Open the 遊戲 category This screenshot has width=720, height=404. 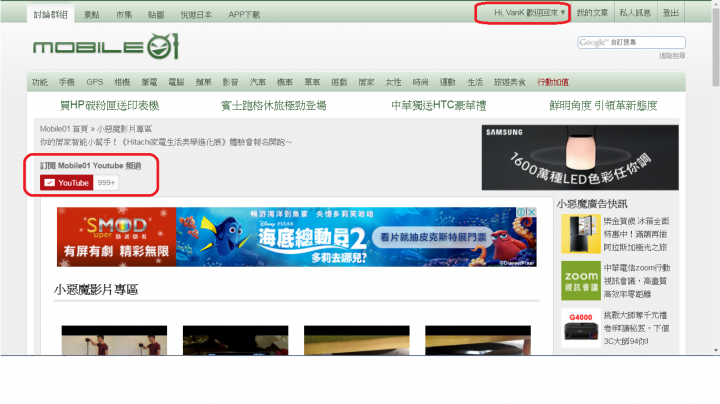coord(339,82)
